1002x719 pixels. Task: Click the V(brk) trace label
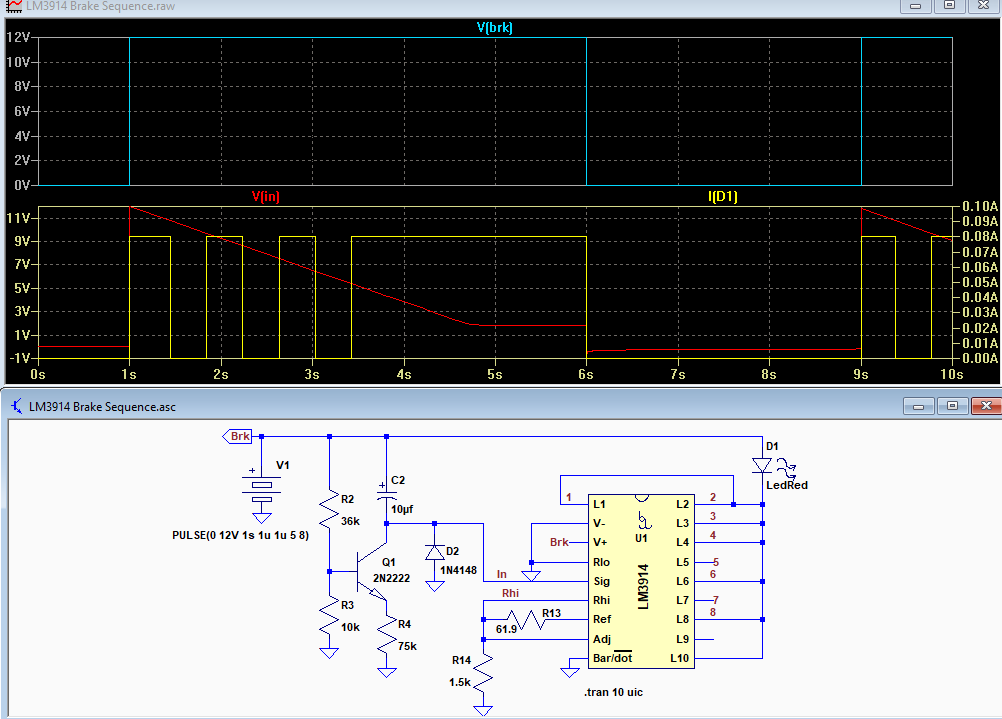click(x=495, y=27)
